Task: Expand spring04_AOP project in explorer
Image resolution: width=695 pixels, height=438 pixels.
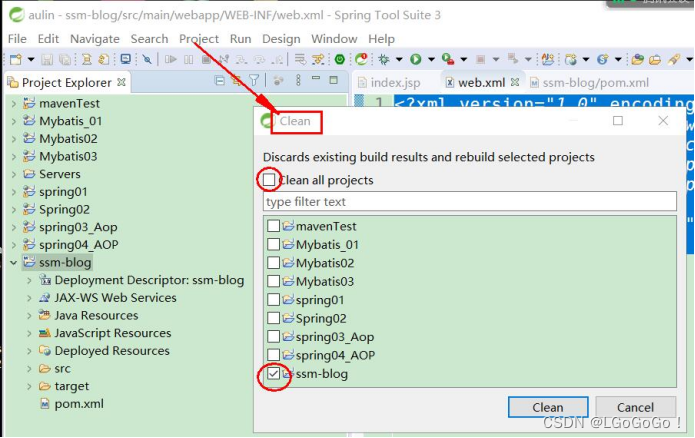Action: point(14,245)
